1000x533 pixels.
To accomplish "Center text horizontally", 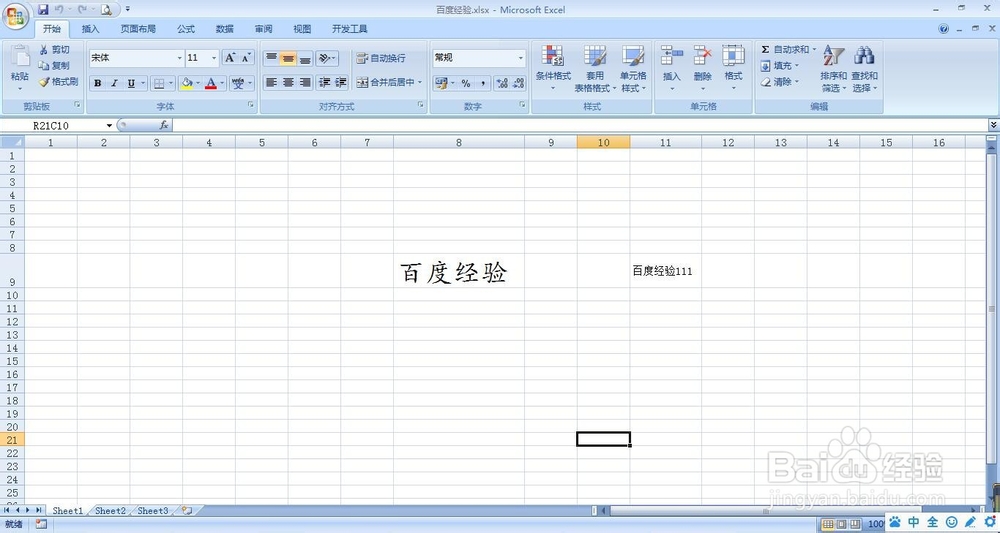I will tap(288, 82).
